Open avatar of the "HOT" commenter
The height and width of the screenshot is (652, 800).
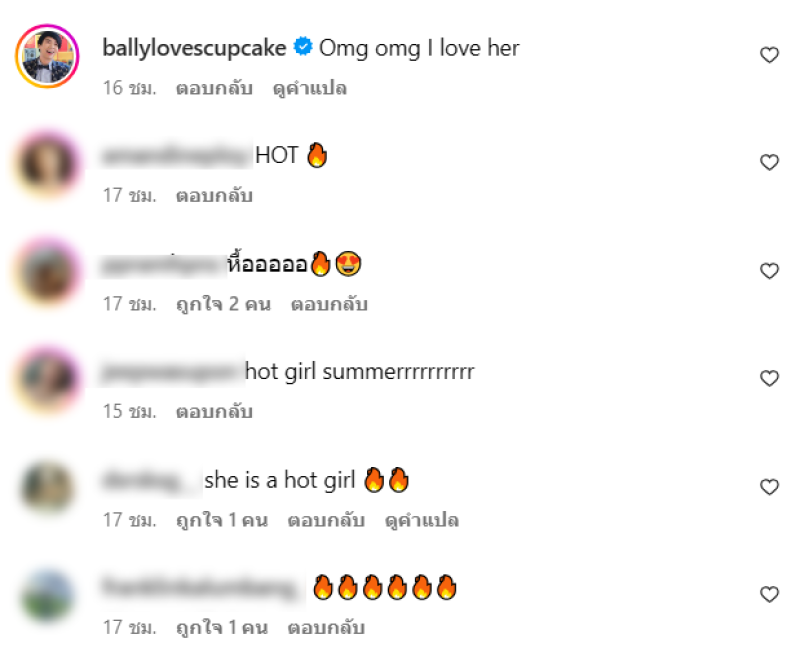pyautogui.click(x=47, y=163)
